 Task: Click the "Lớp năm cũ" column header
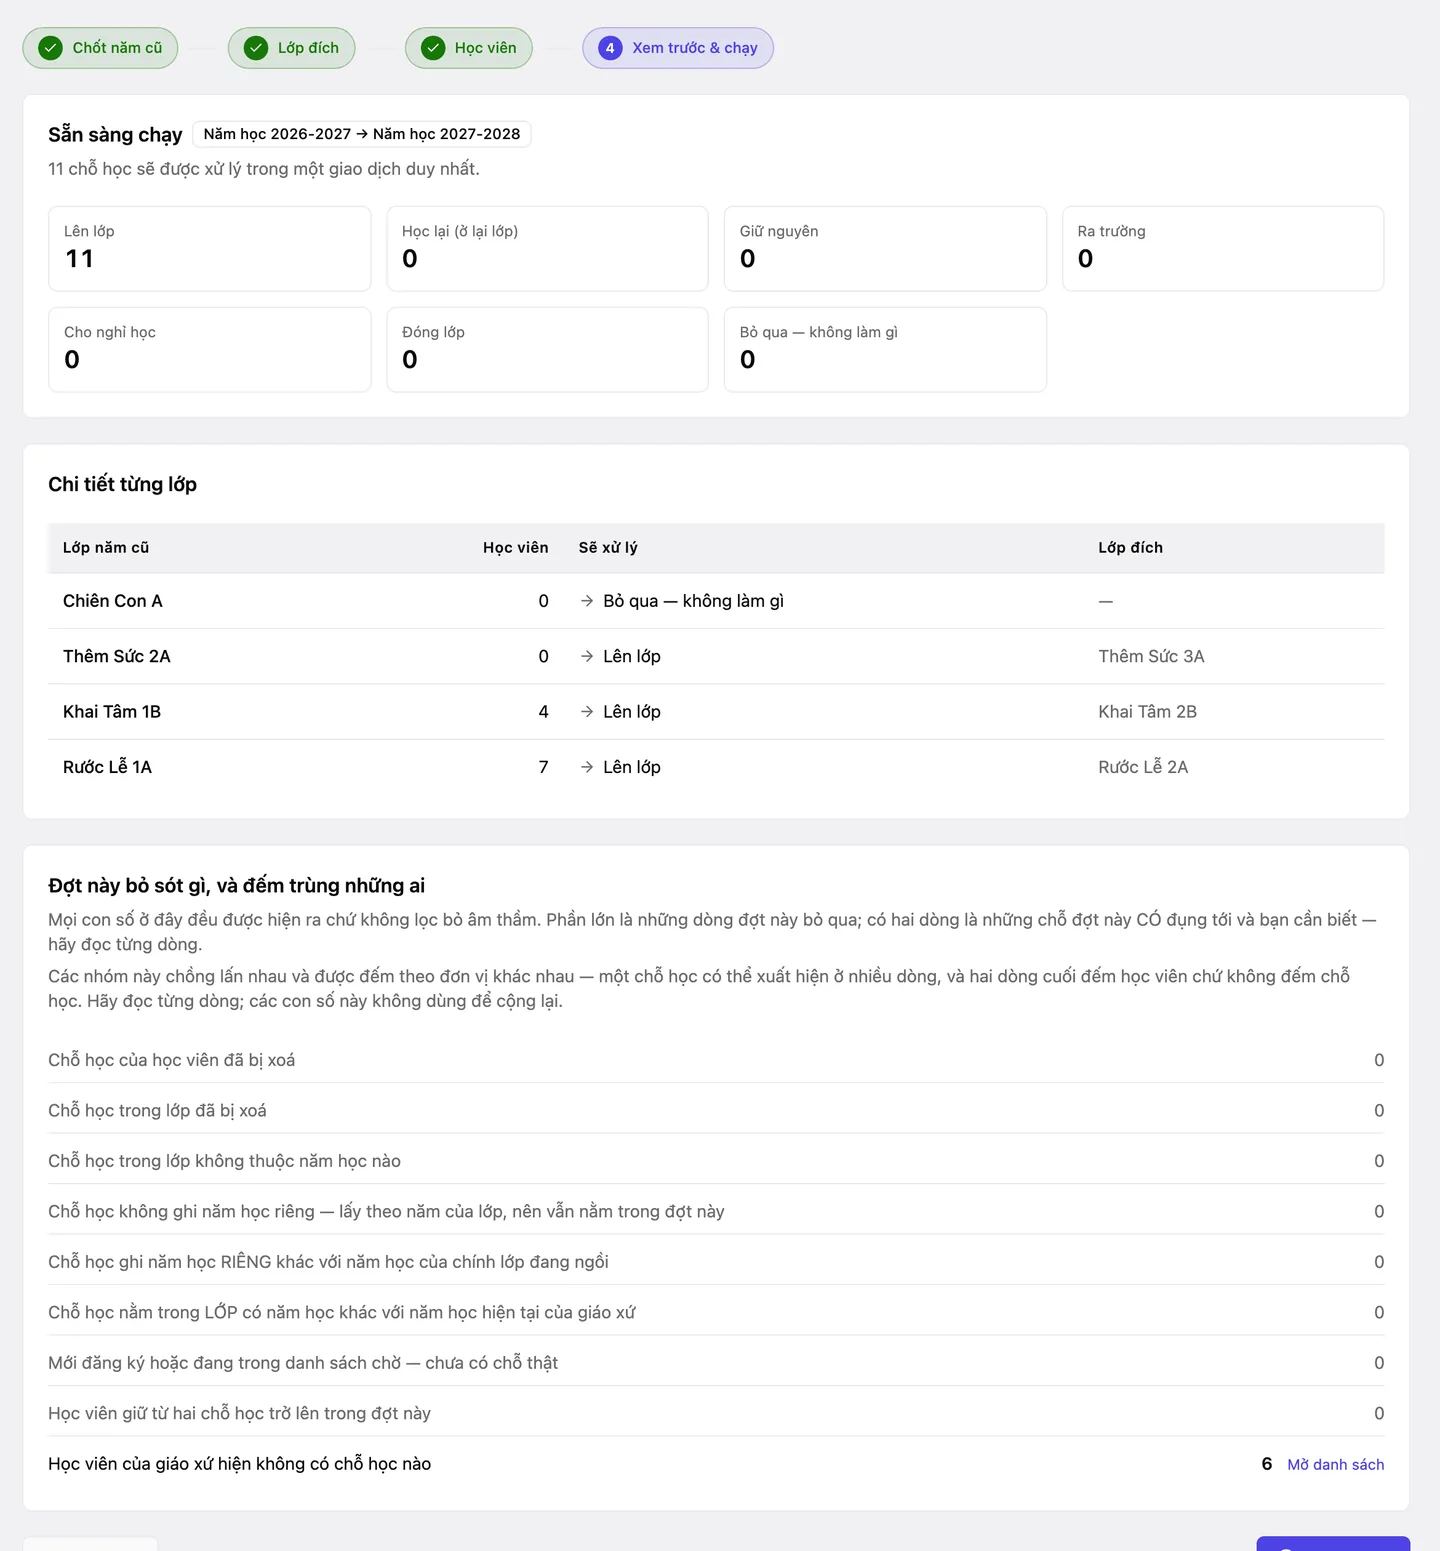click(106, 548)
